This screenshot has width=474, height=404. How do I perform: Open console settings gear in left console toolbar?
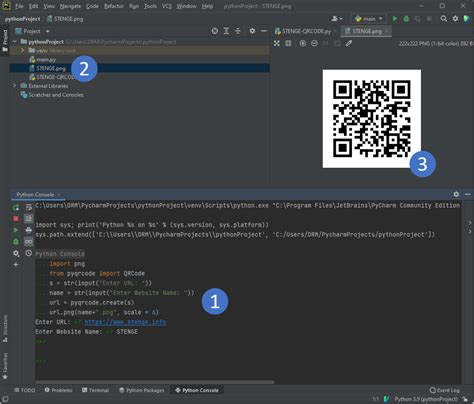[16, 253]
